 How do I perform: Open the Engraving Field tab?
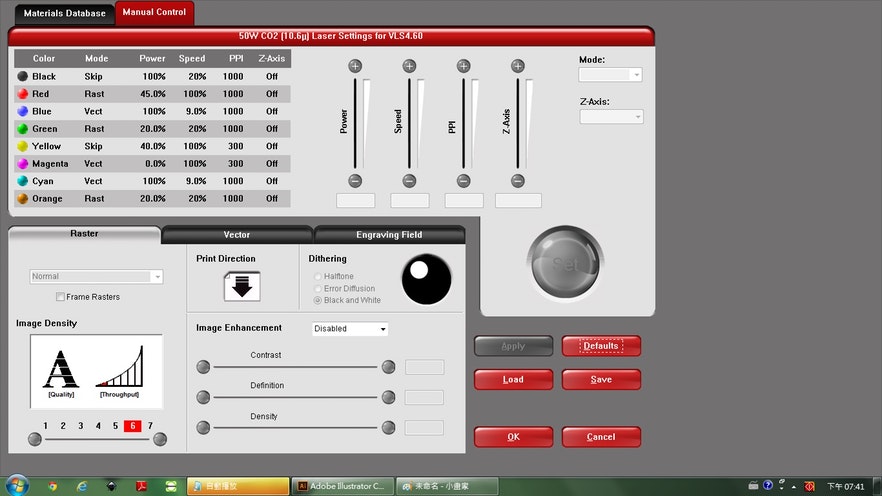tap(389, 235)
